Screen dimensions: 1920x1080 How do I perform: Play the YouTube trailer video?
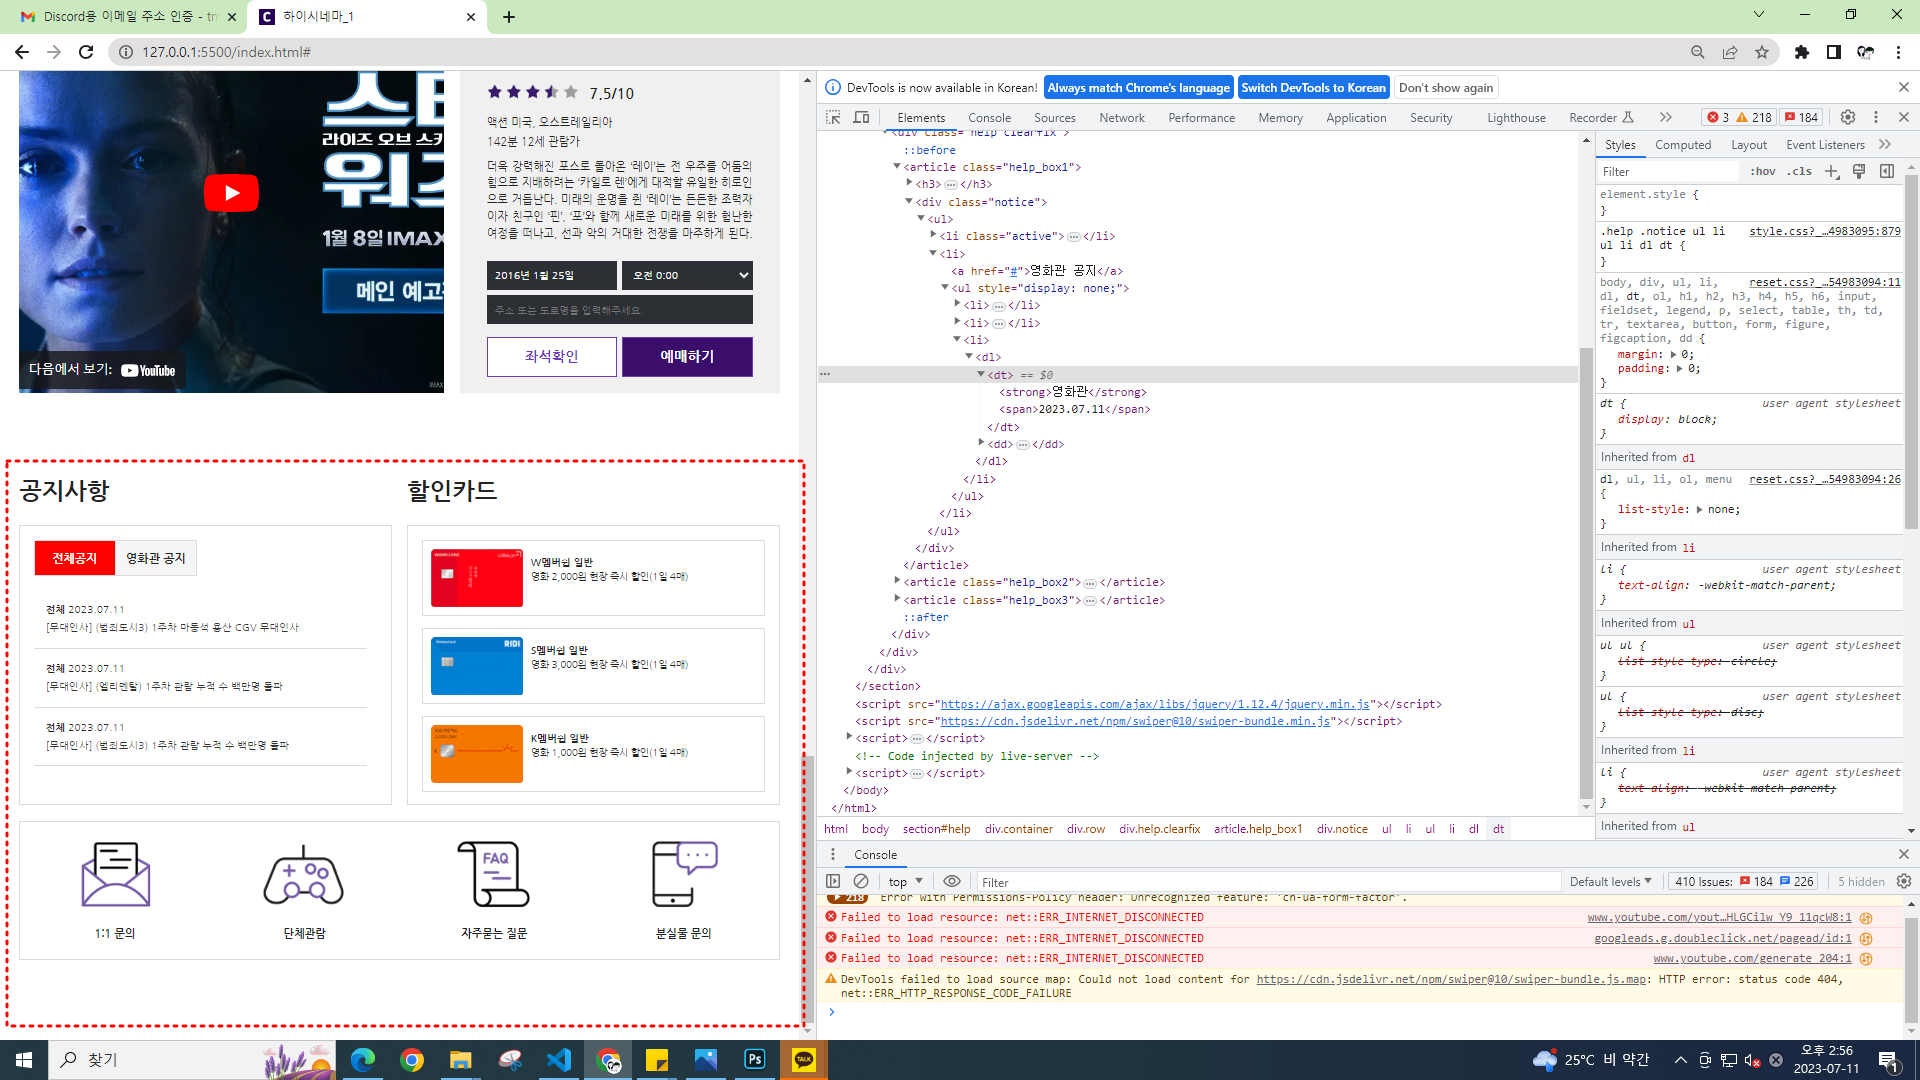point(231,193)
